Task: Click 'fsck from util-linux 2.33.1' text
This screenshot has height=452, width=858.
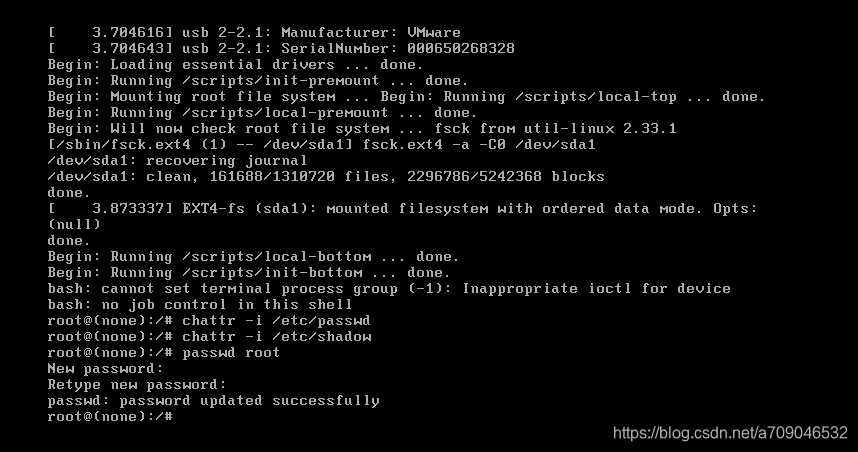Action: point(555,129)
